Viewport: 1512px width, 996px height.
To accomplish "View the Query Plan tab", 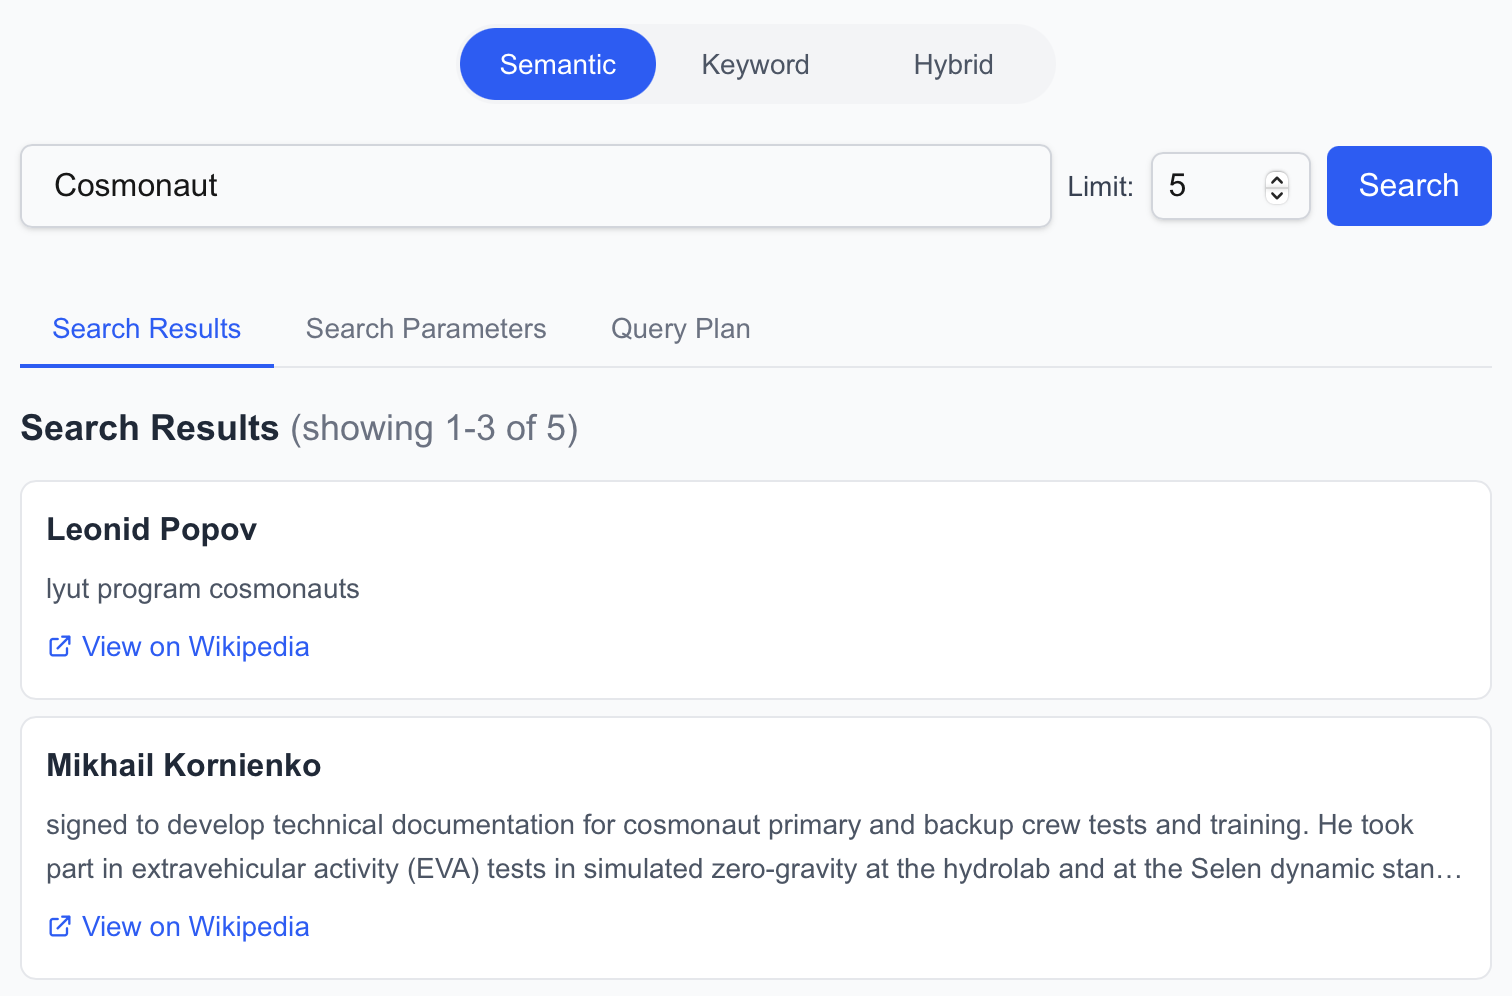I will point(680,328).
